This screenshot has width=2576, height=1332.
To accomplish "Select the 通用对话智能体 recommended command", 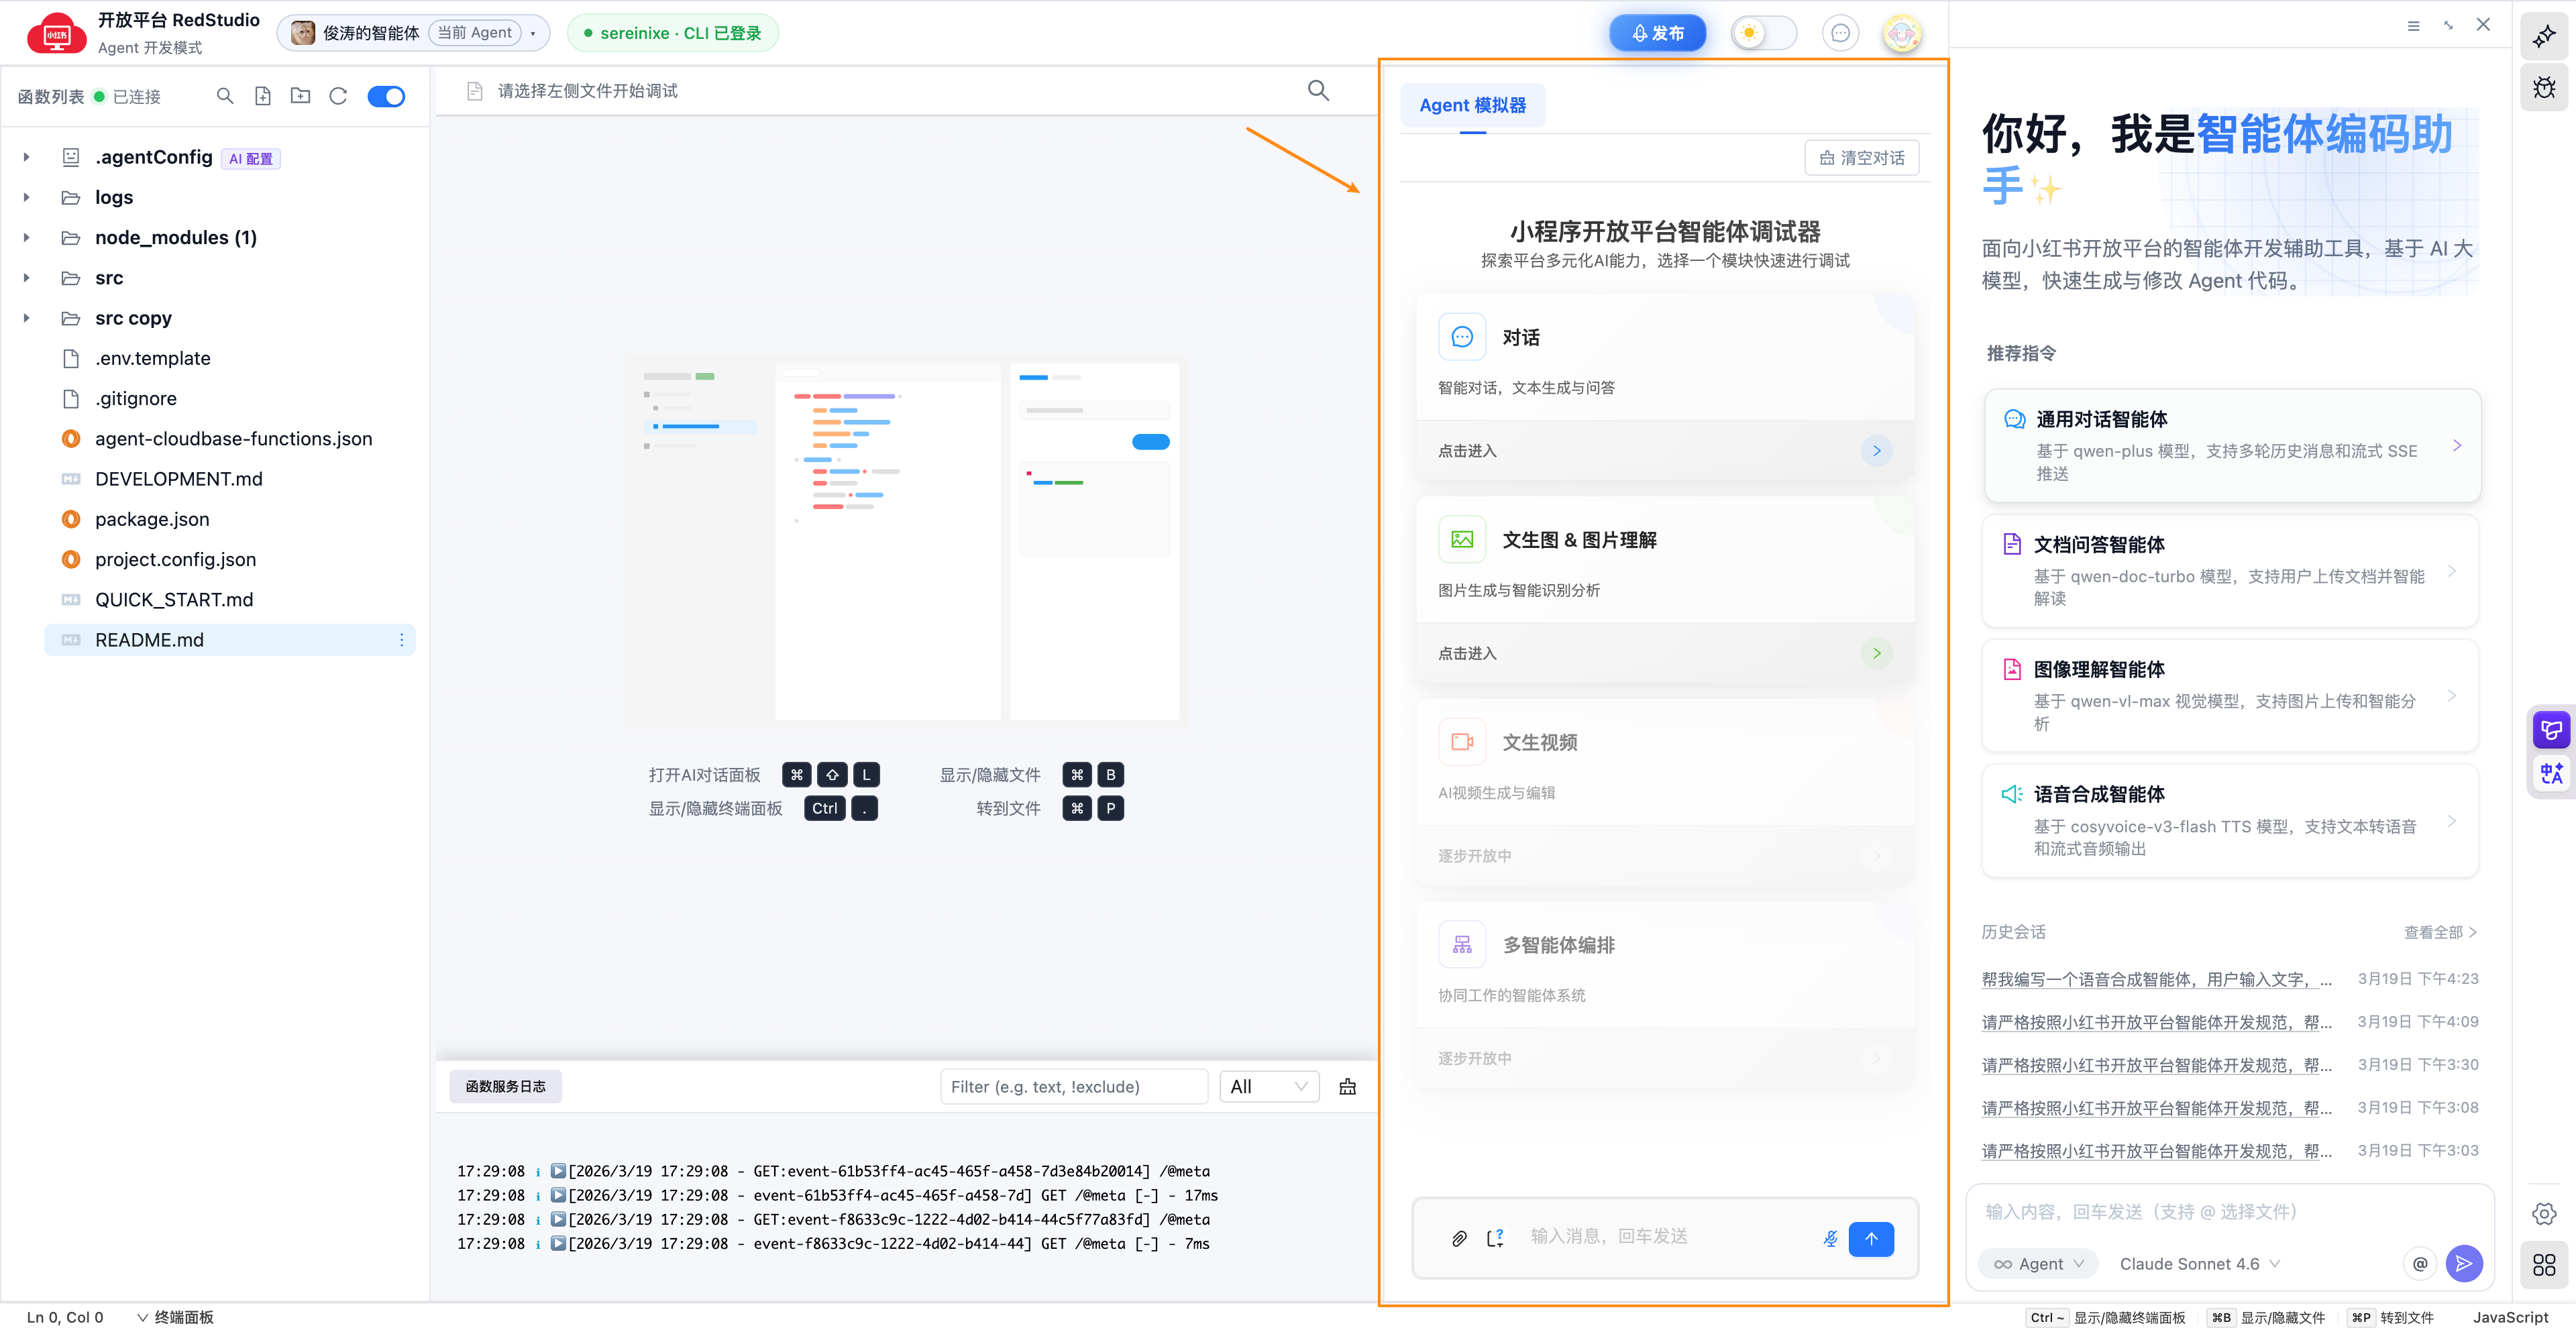I will pyautogui.click(x=2231, y=445).
